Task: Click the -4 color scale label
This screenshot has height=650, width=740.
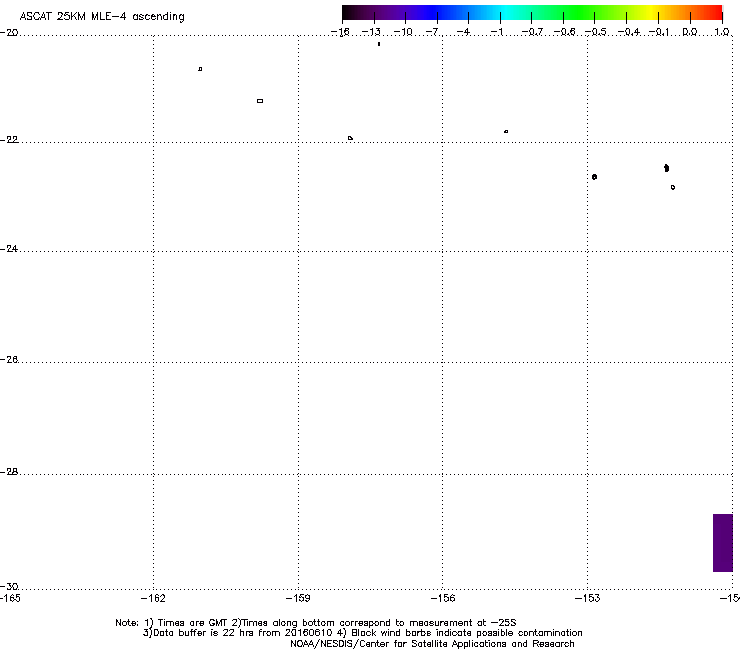Action: click(463, 32)
